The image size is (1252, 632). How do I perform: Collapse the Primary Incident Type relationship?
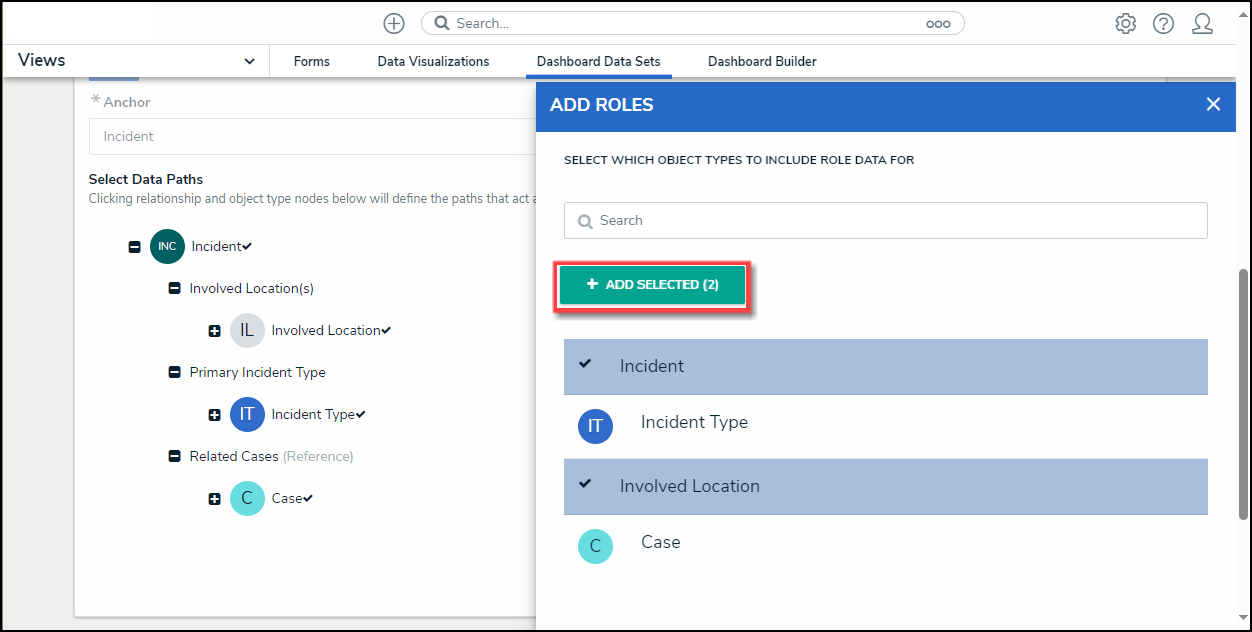click(174, 373)
